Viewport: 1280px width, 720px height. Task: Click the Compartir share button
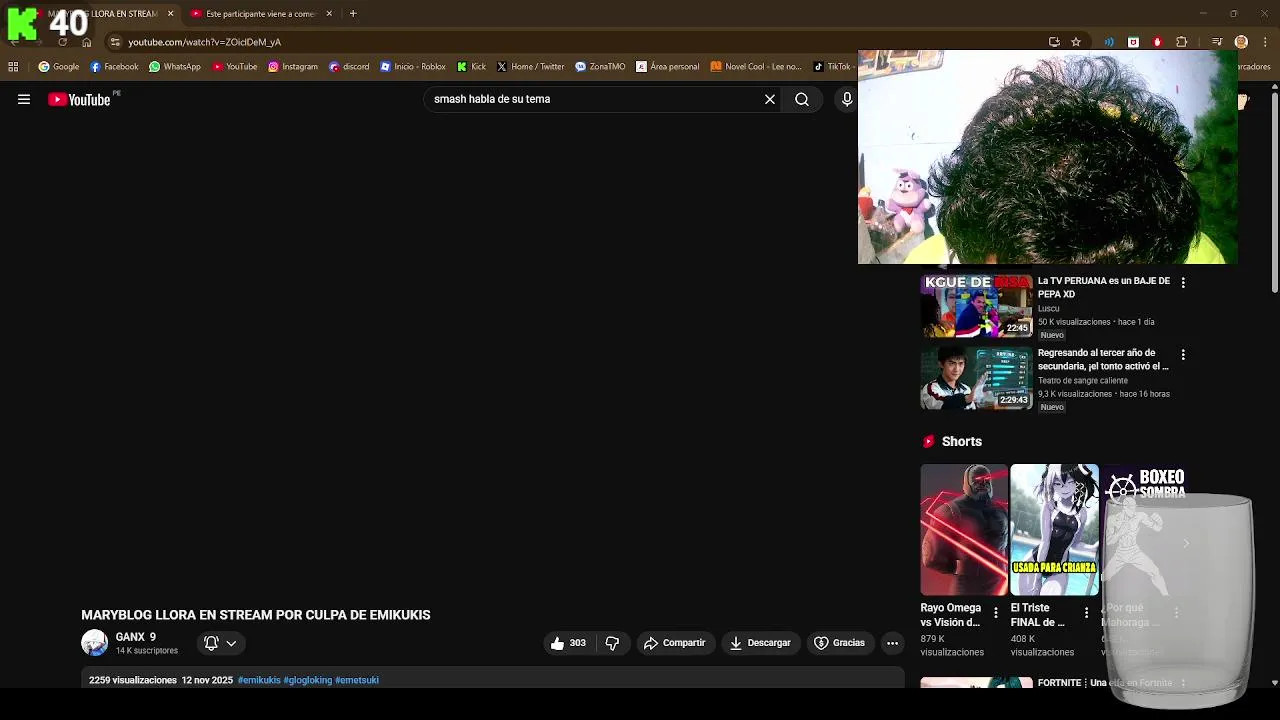675,643
